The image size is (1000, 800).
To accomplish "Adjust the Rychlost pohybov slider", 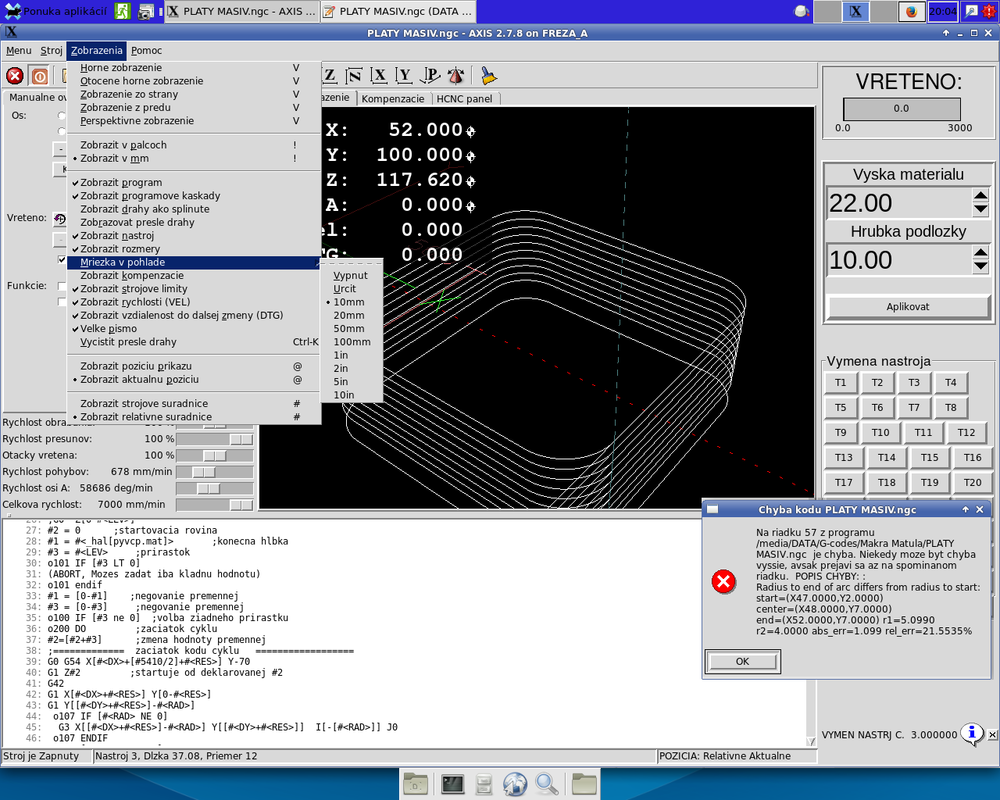I will click(203, 471).
